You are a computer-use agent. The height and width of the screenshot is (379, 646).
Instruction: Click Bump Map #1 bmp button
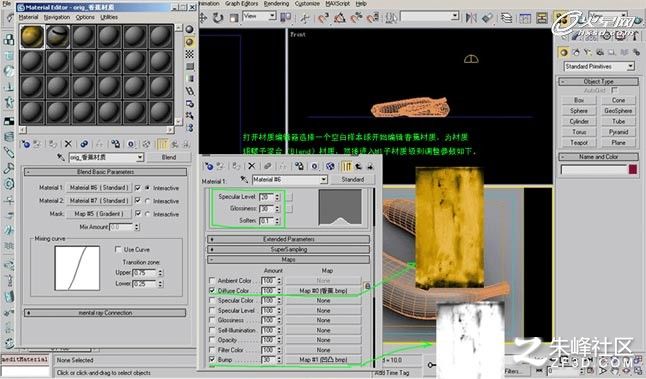coord(323,360)
